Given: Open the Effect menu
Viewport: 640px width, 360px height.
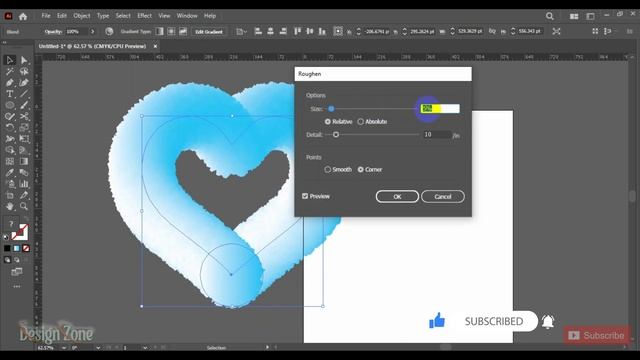Looking at the screenshot, I should coord(144,16).
